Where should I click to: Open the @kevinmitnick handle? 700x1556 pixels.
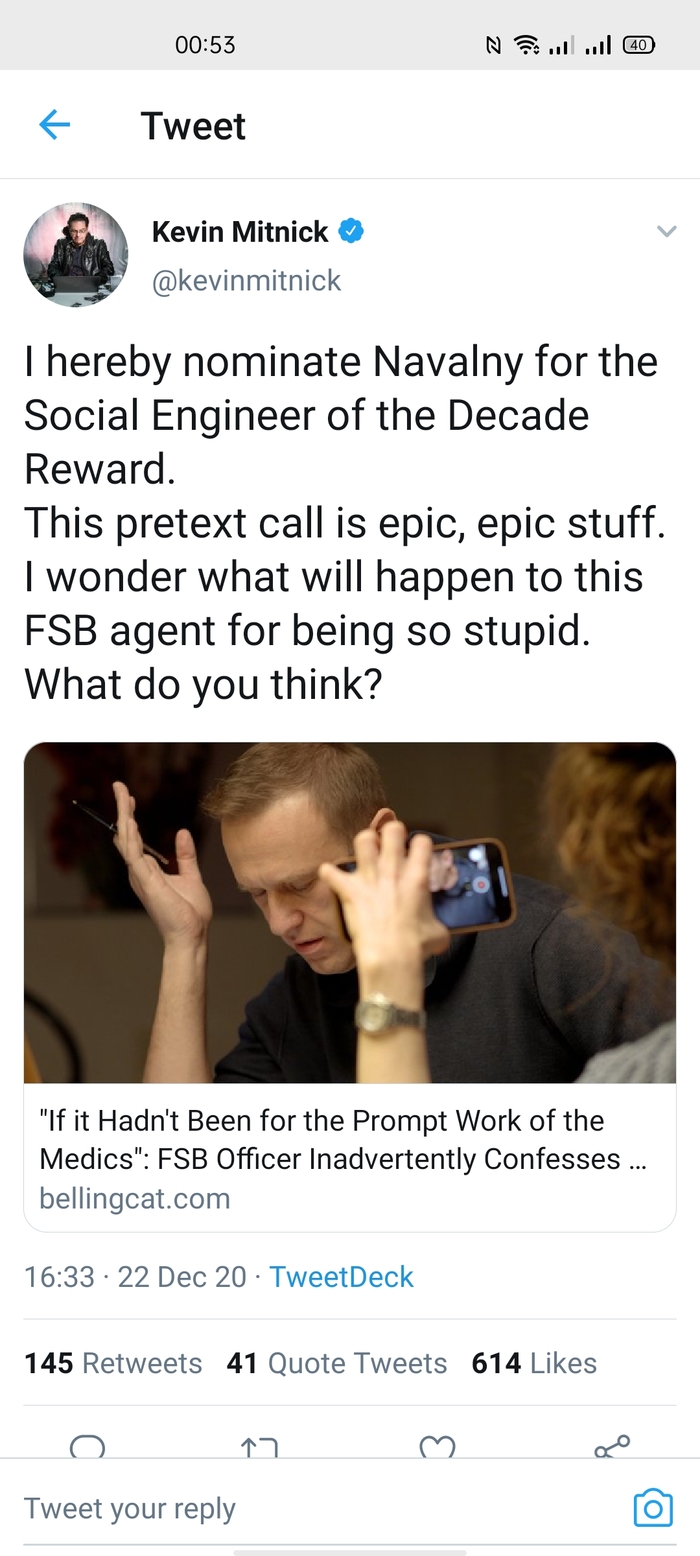[246, 281]
